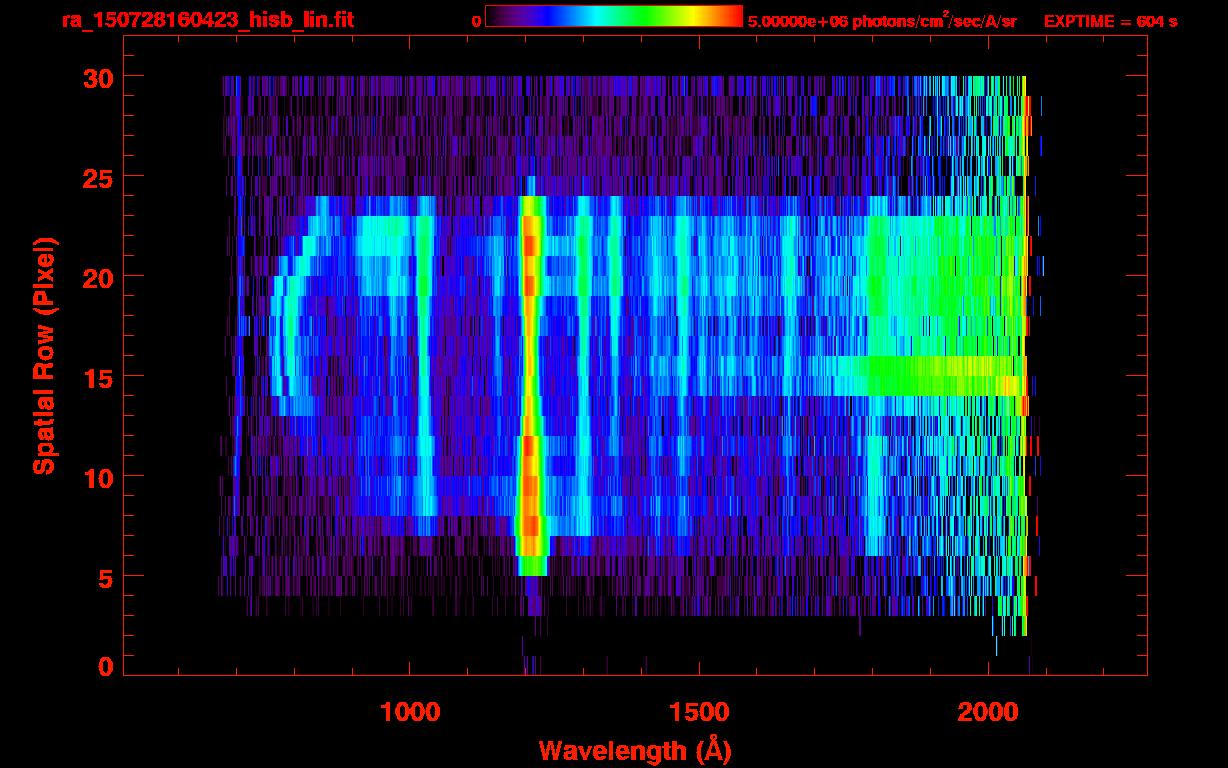The height and width of the screenshot is (768, 1228).
Task: Click the file name ra_150728160423_hisb_lin.fit
Action: 207,19
